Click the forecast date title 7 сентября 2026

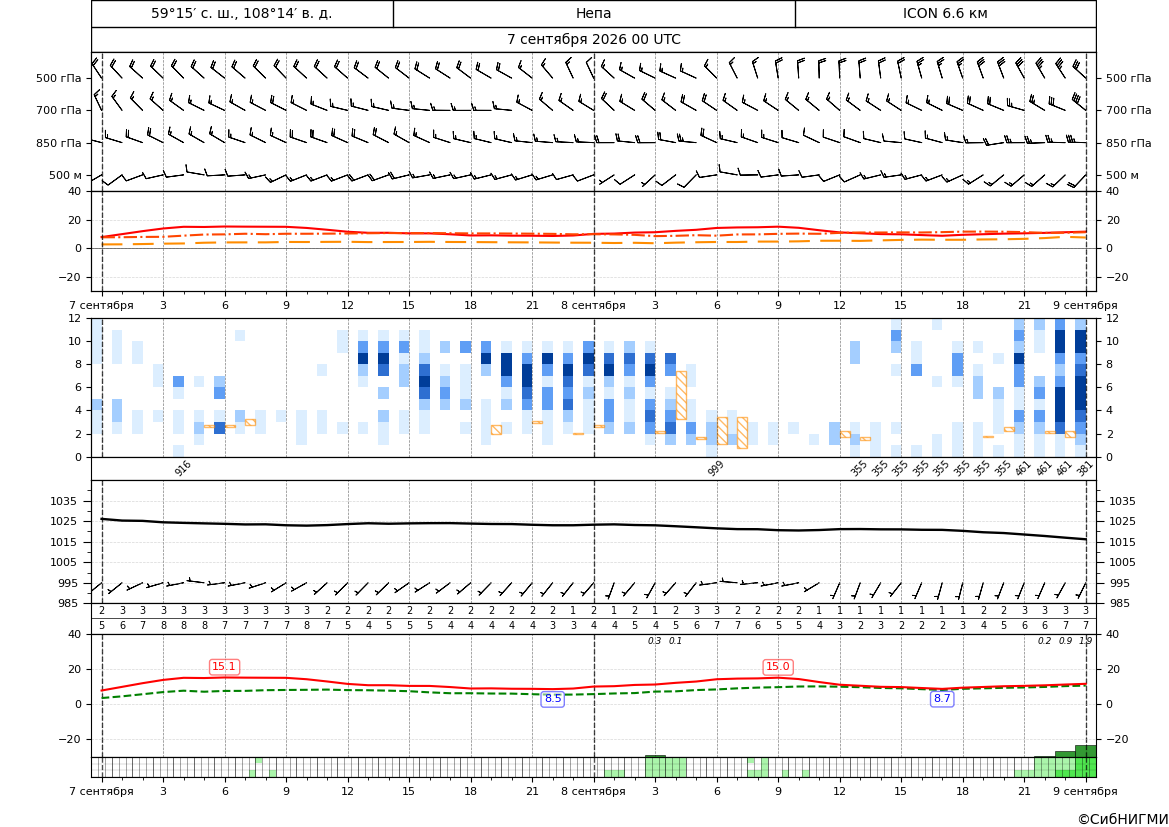pos(593,40)
